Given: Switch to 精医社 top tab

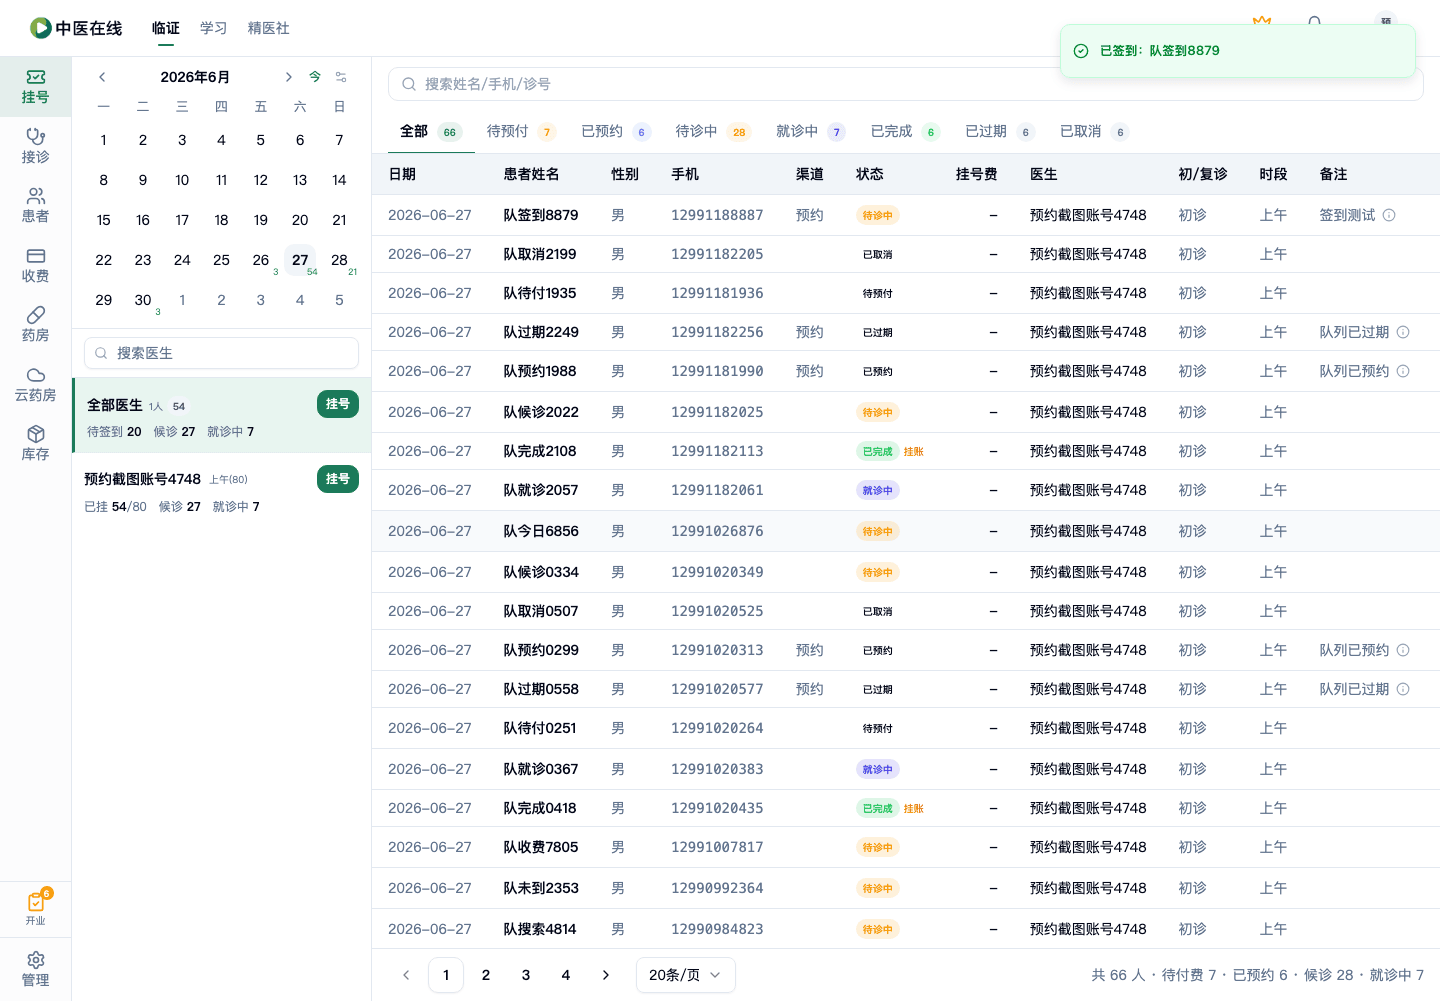Looking at the screenshot, I should pyautogui.click(x=269, y=28).
